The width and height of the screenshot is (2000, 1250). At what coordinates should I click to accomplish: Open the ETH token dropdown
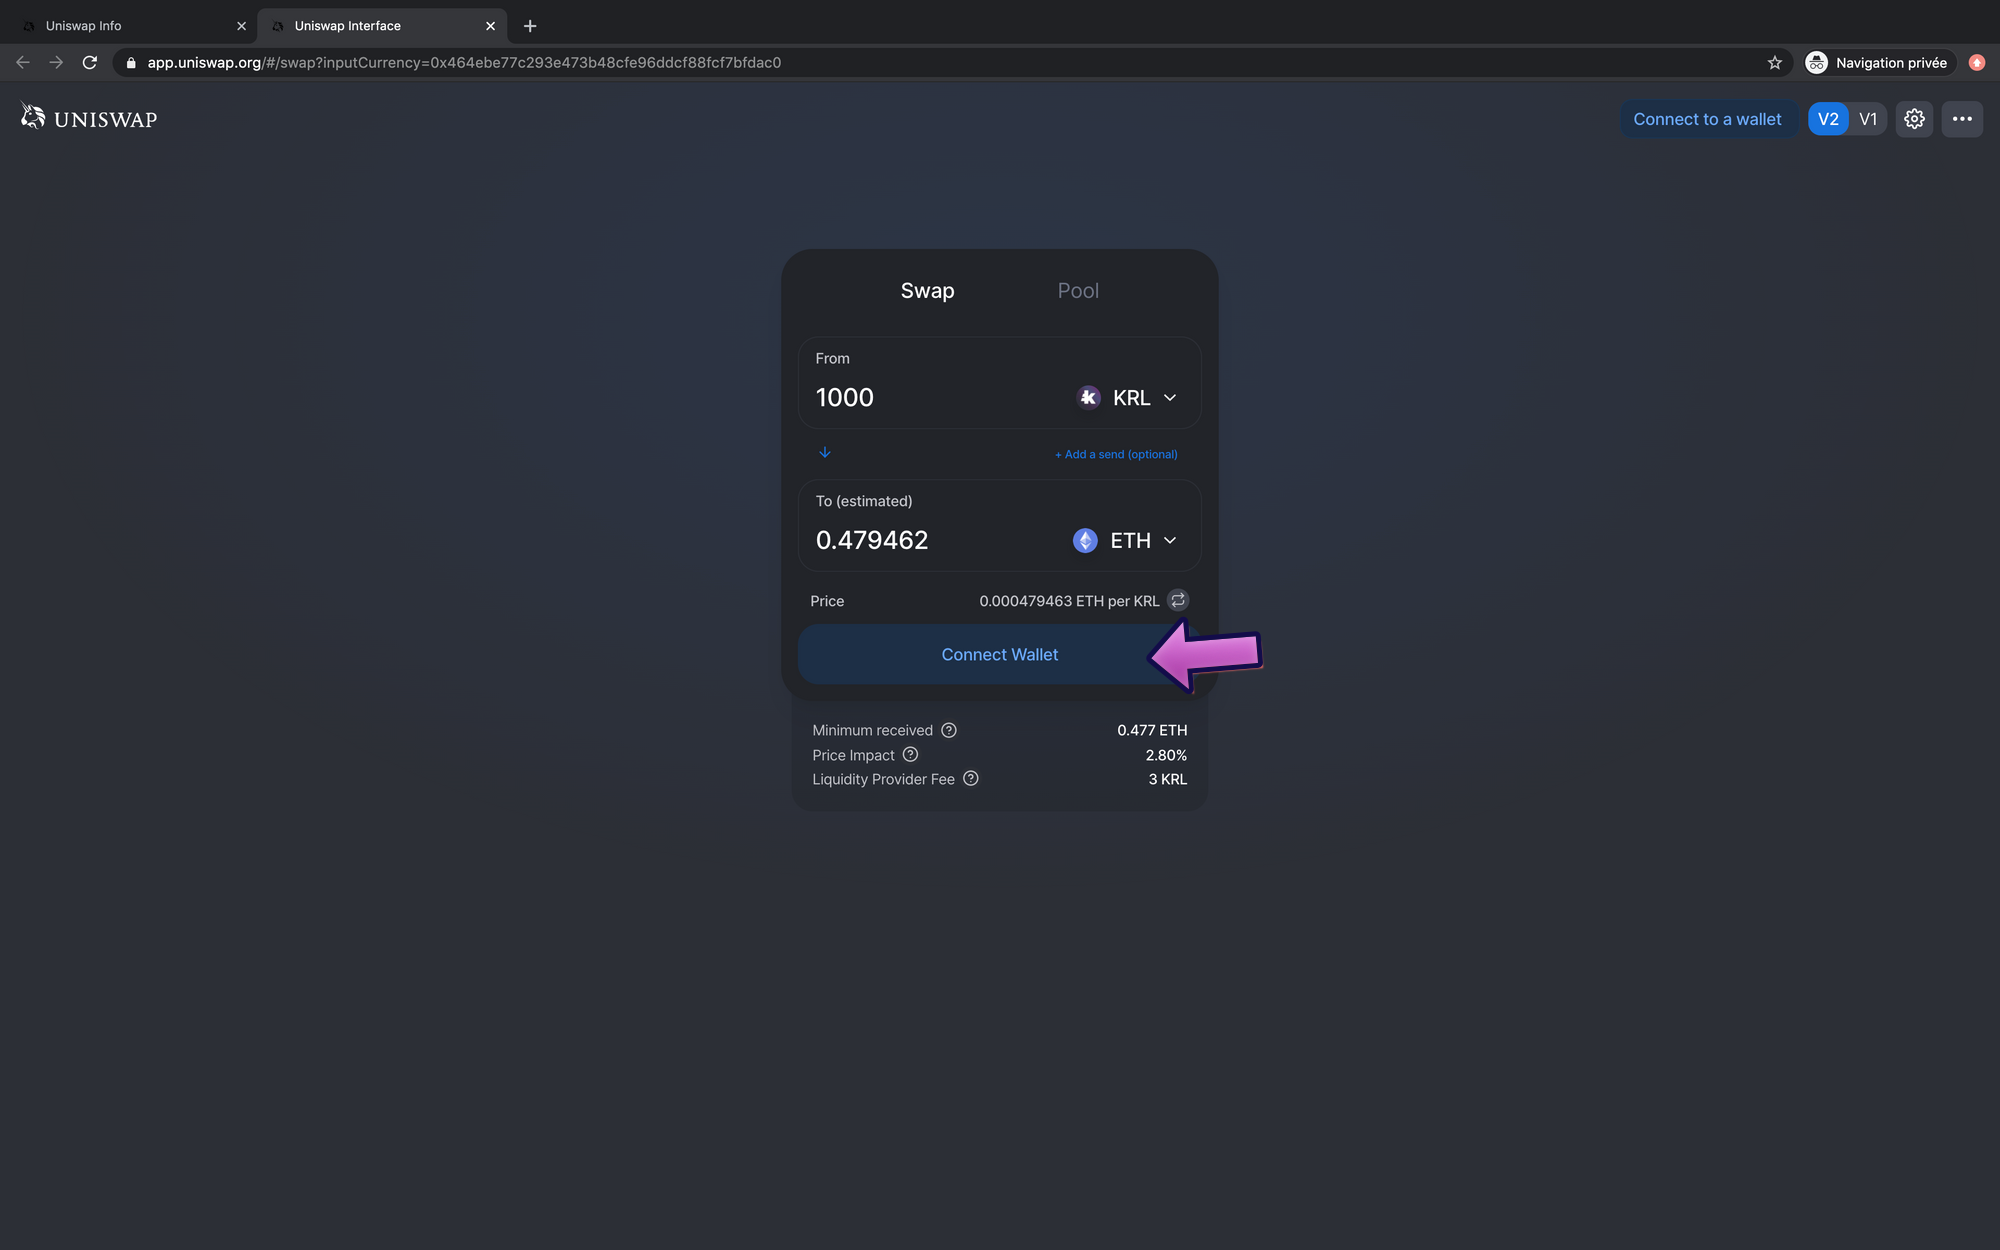click(x=1126, y=541)
